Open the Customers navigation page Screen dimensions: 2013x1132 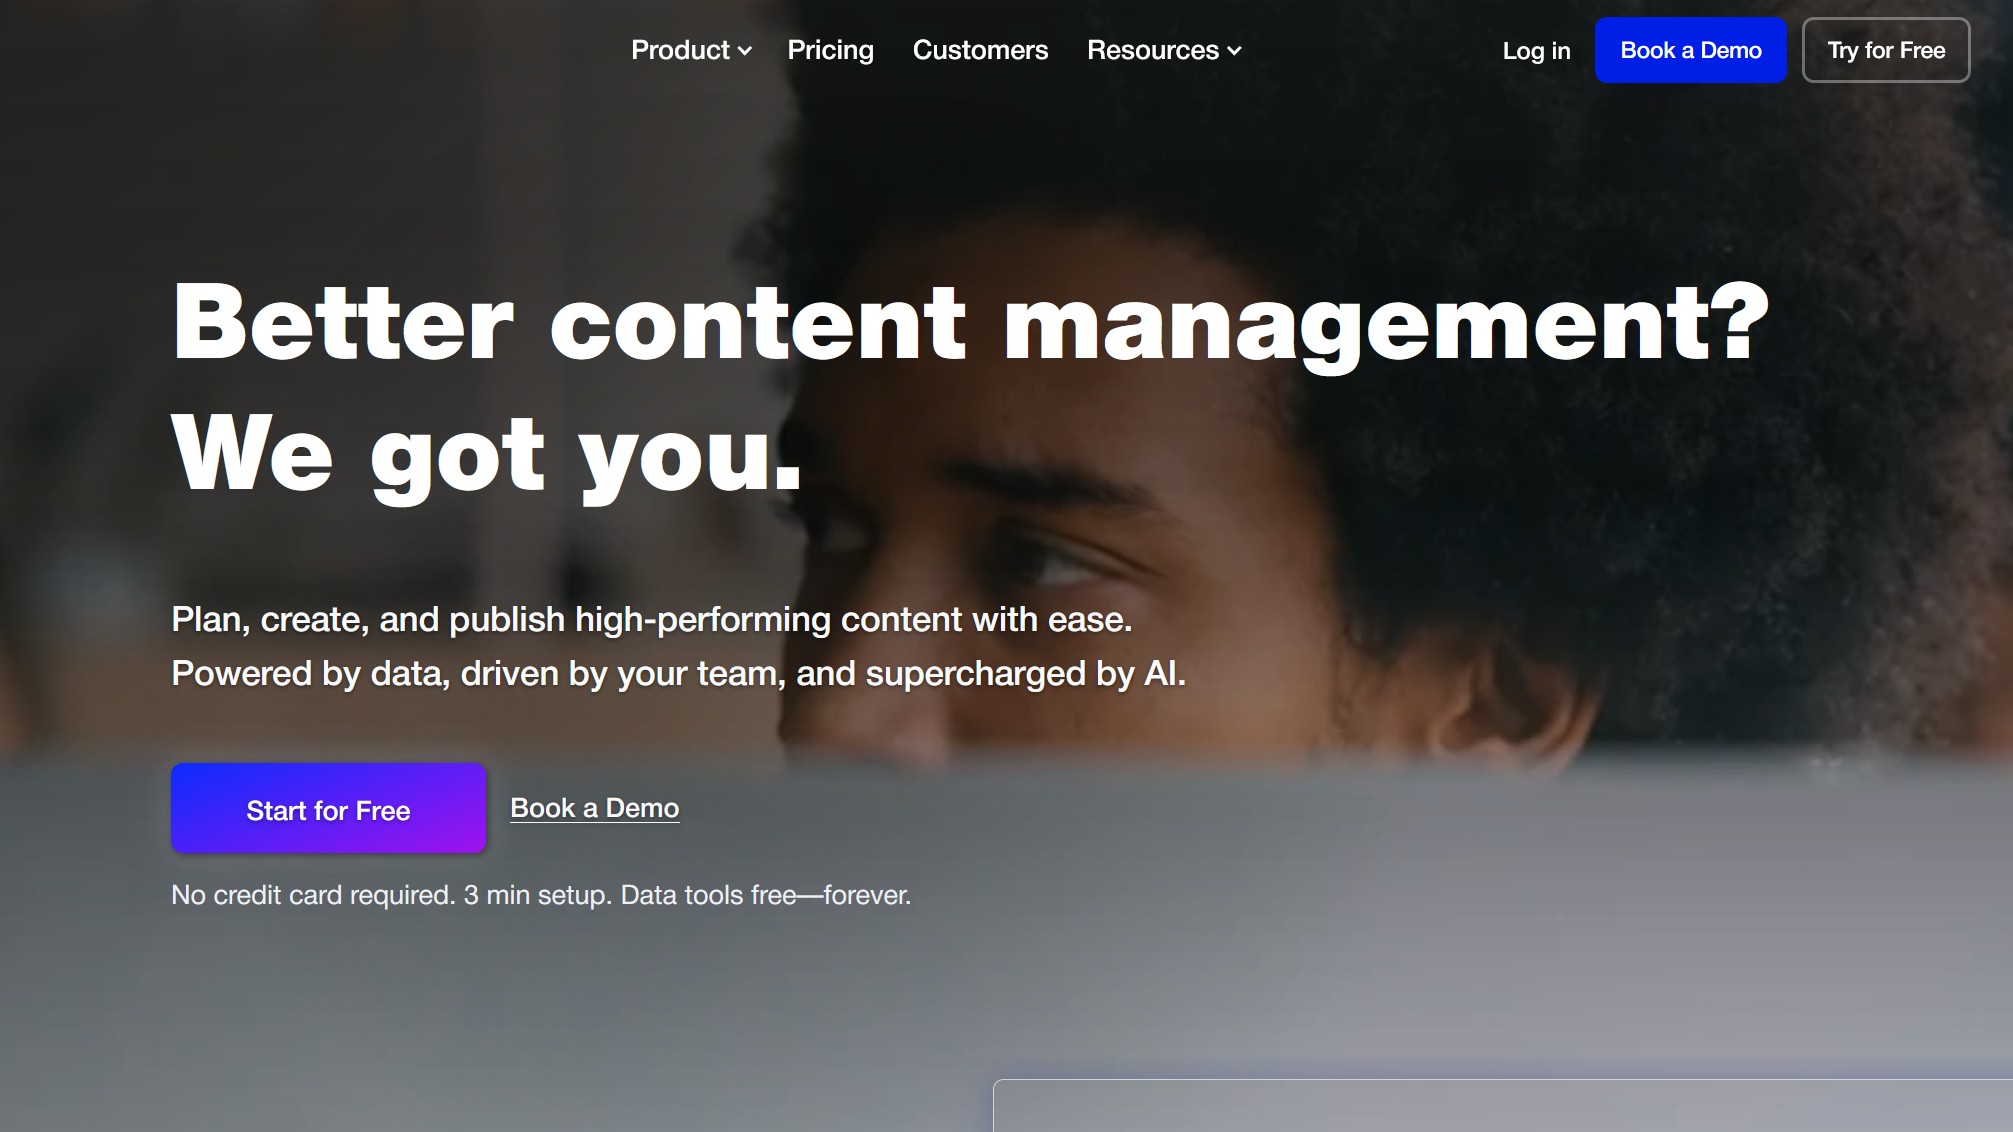tap(980, 50)
